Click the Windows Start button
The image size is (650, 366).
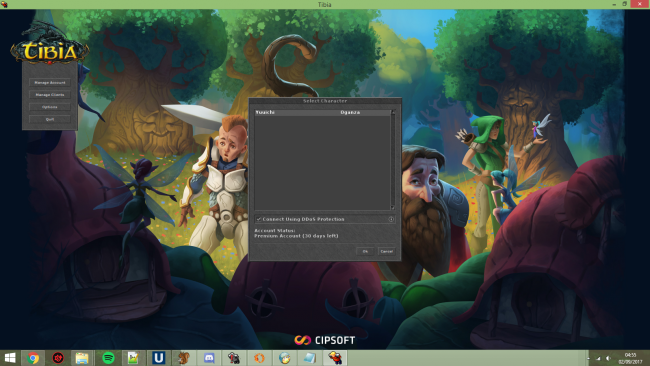pos(10,358)
